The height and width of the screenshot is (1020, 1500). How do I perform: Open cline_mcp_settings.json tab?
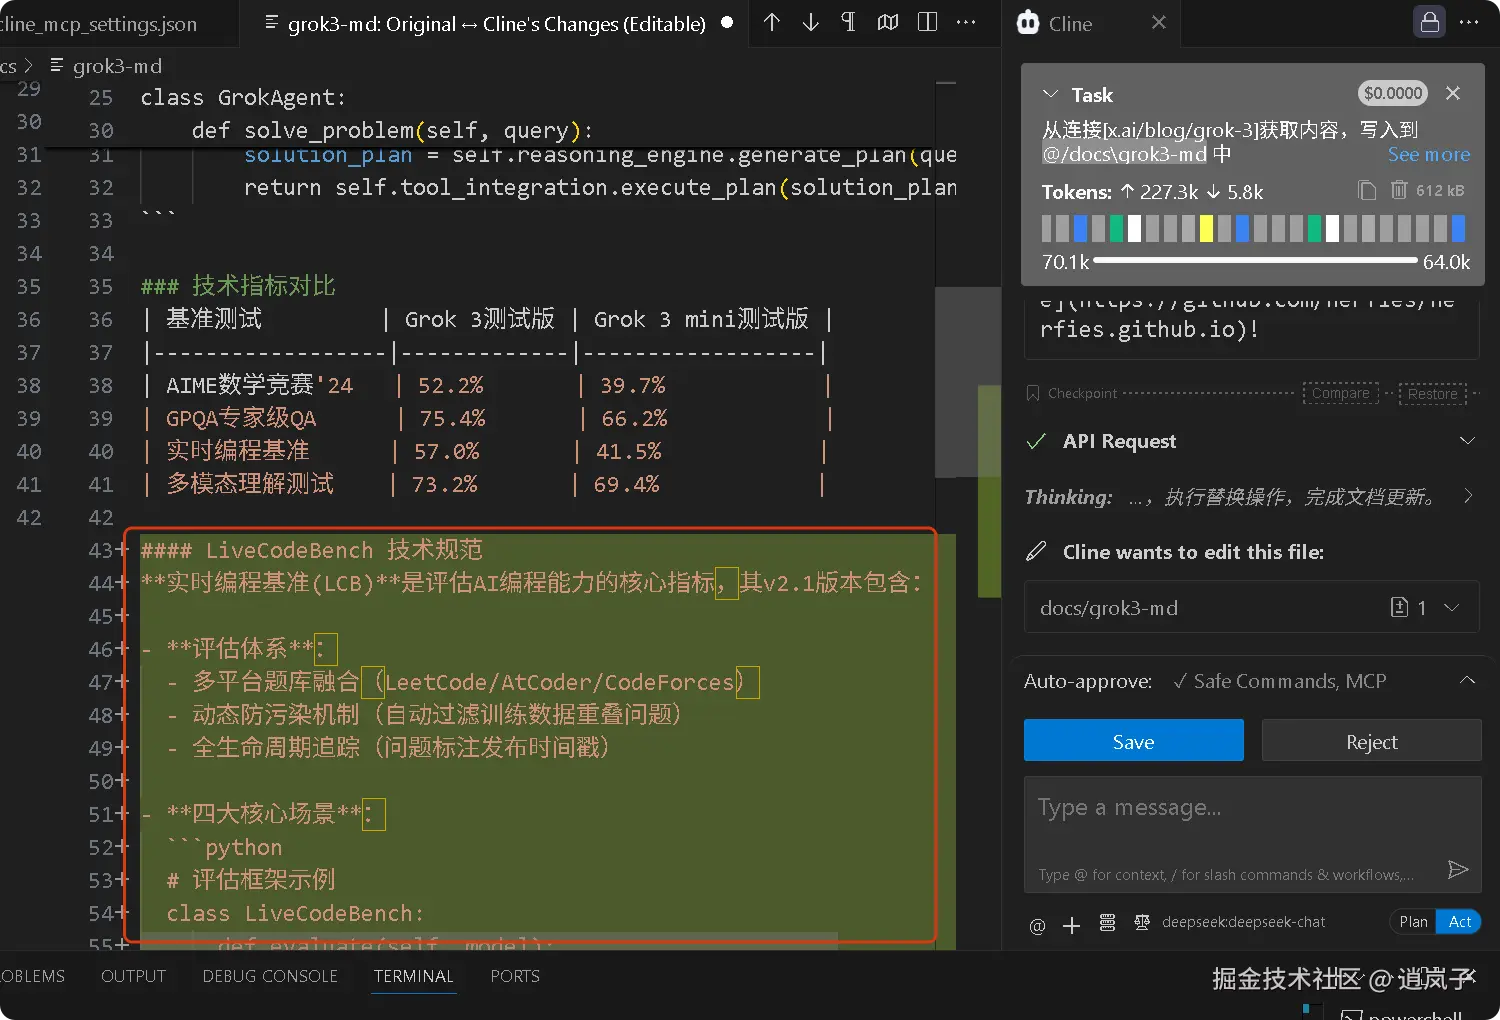[x=99, y=23]
